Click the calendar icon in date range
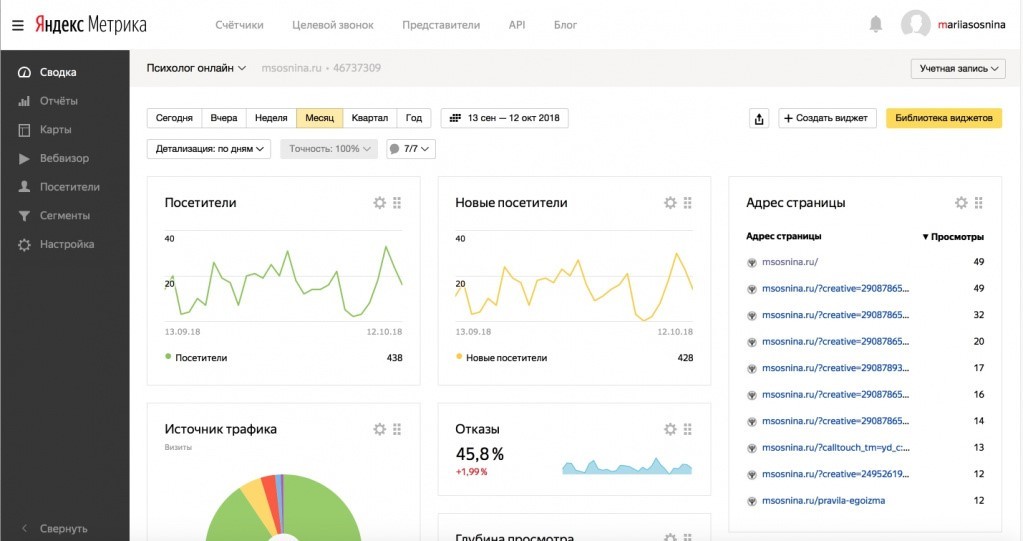Image resolution: width=1023 pixels, height=541 pixels. (x=455, y=118)
